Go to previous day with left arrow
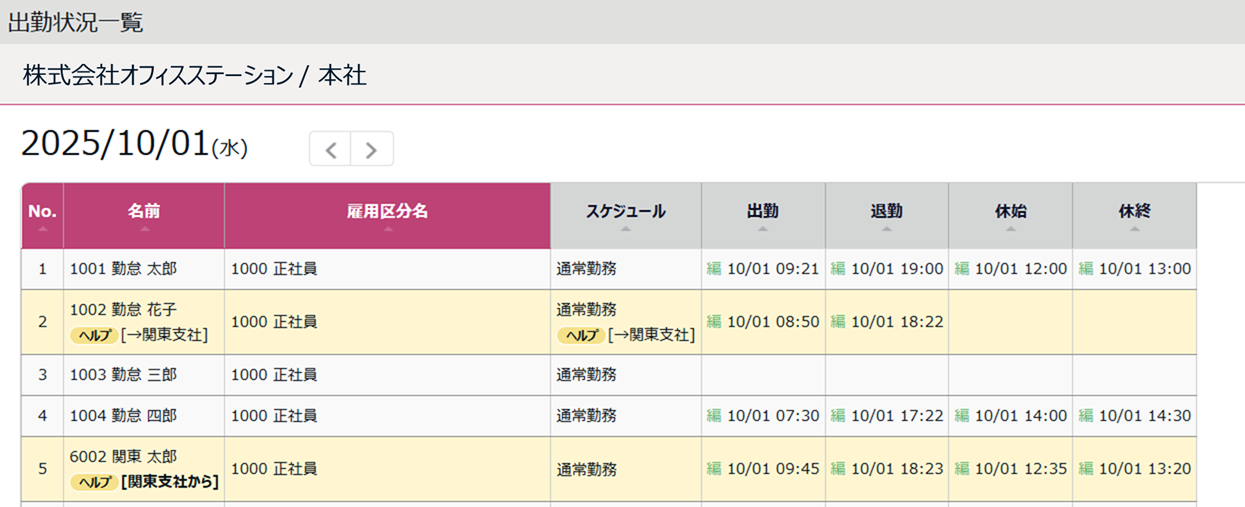 (x=331, y=149)
